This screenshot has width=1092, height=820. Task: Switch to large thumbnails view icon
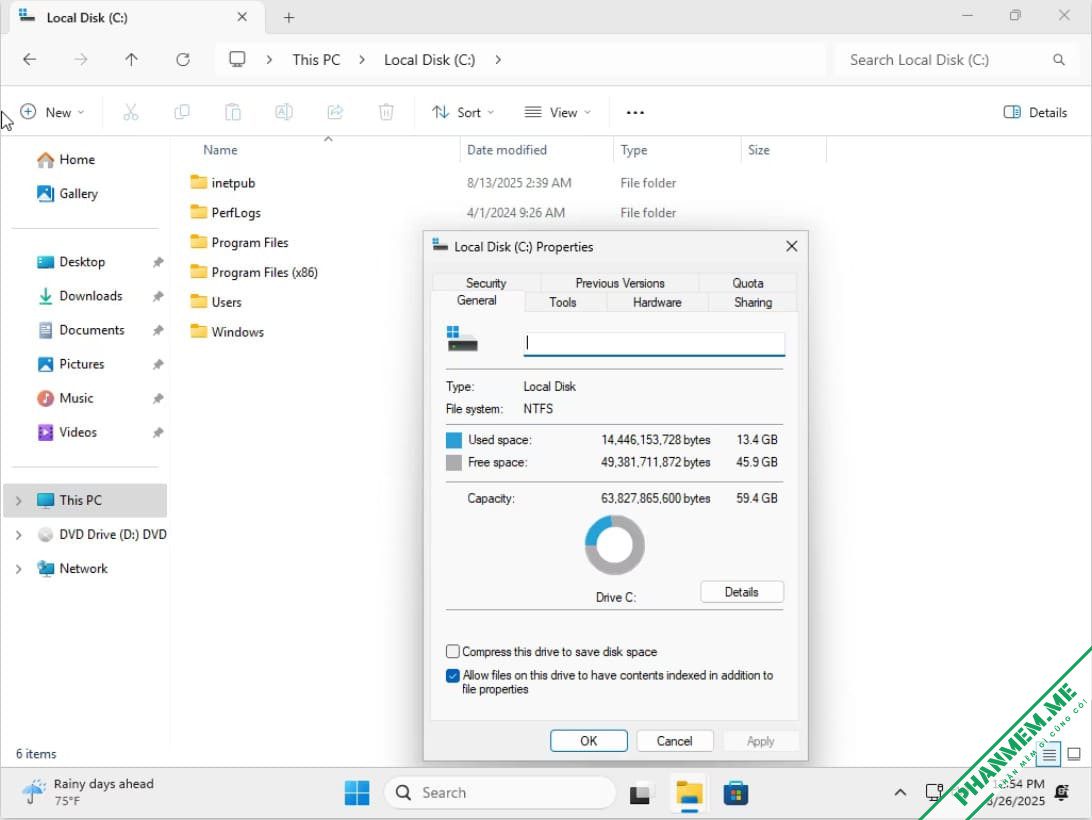(1074, 754)
